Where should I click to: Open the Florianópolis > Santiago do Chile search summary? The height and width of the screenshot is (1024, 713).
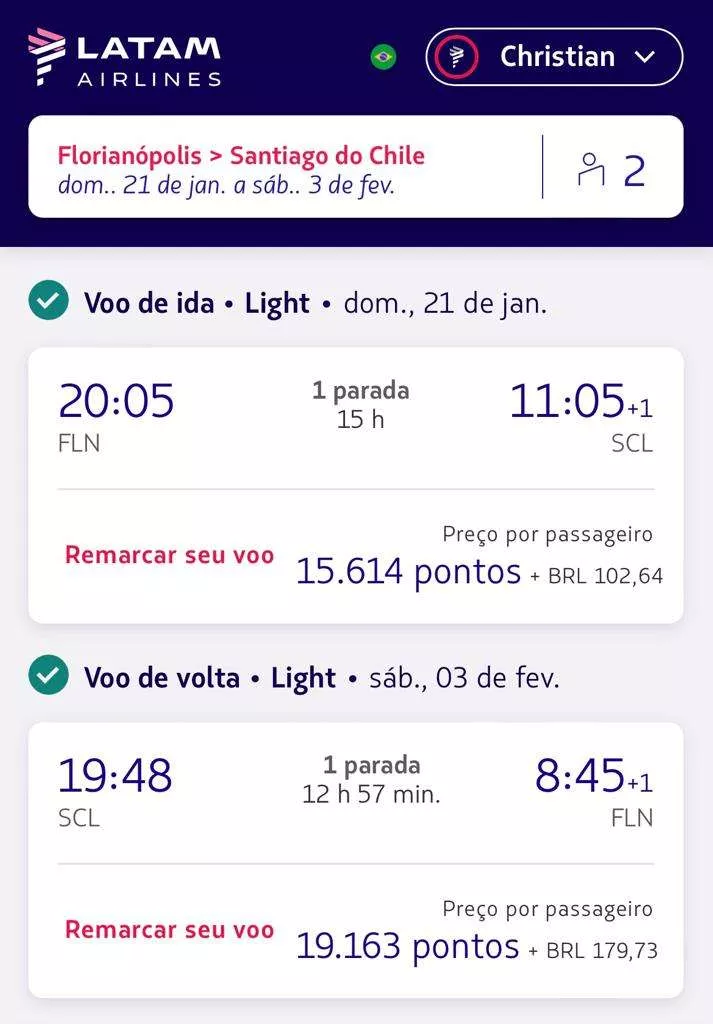[241, 156]
